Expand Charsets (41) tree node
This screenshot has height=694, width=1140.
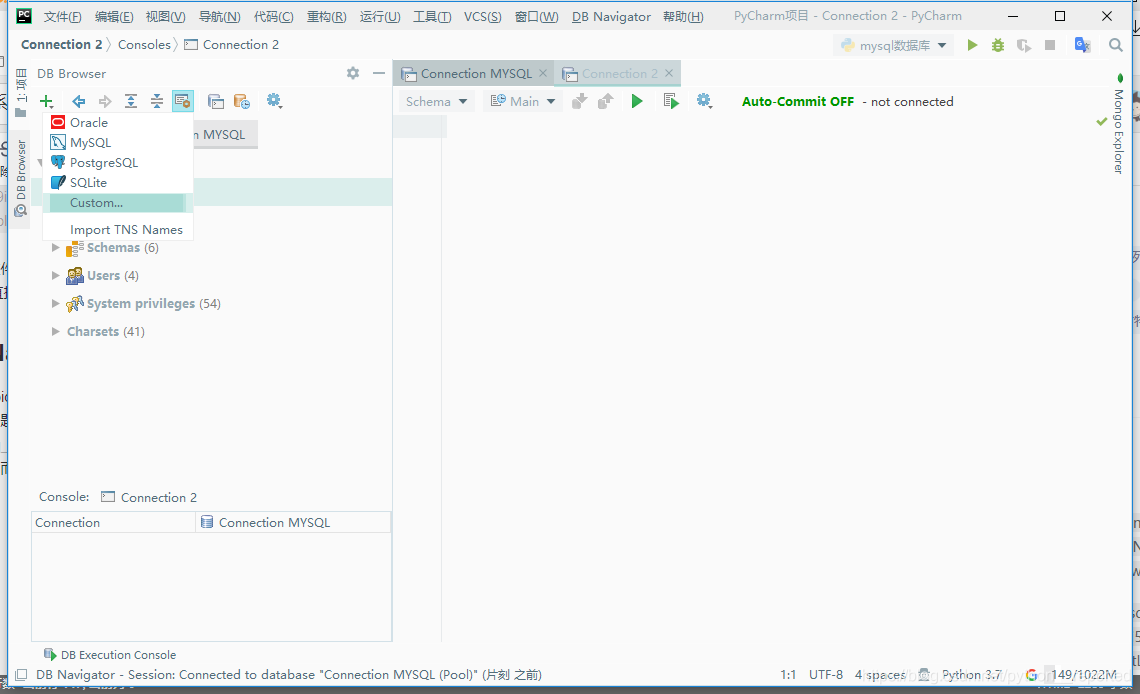click(55, 331)
